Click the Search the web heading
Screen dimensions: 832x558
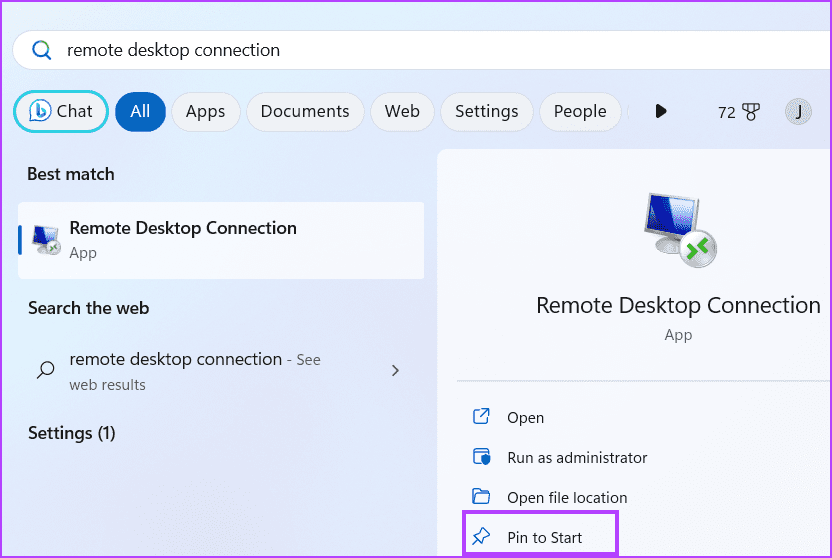(89, 308)
